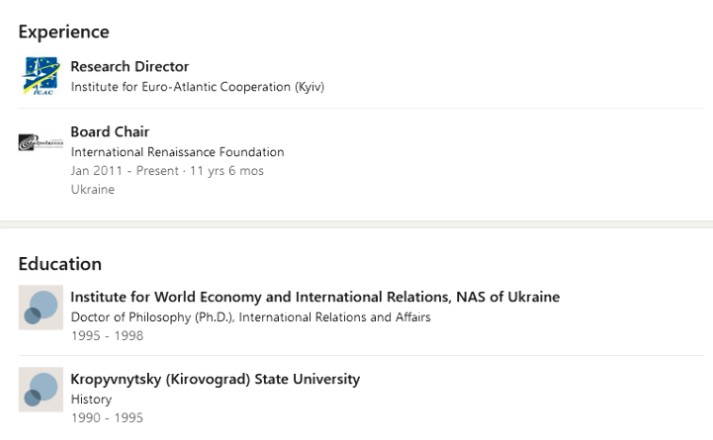Click the International Relations and Affairs text

335,317
